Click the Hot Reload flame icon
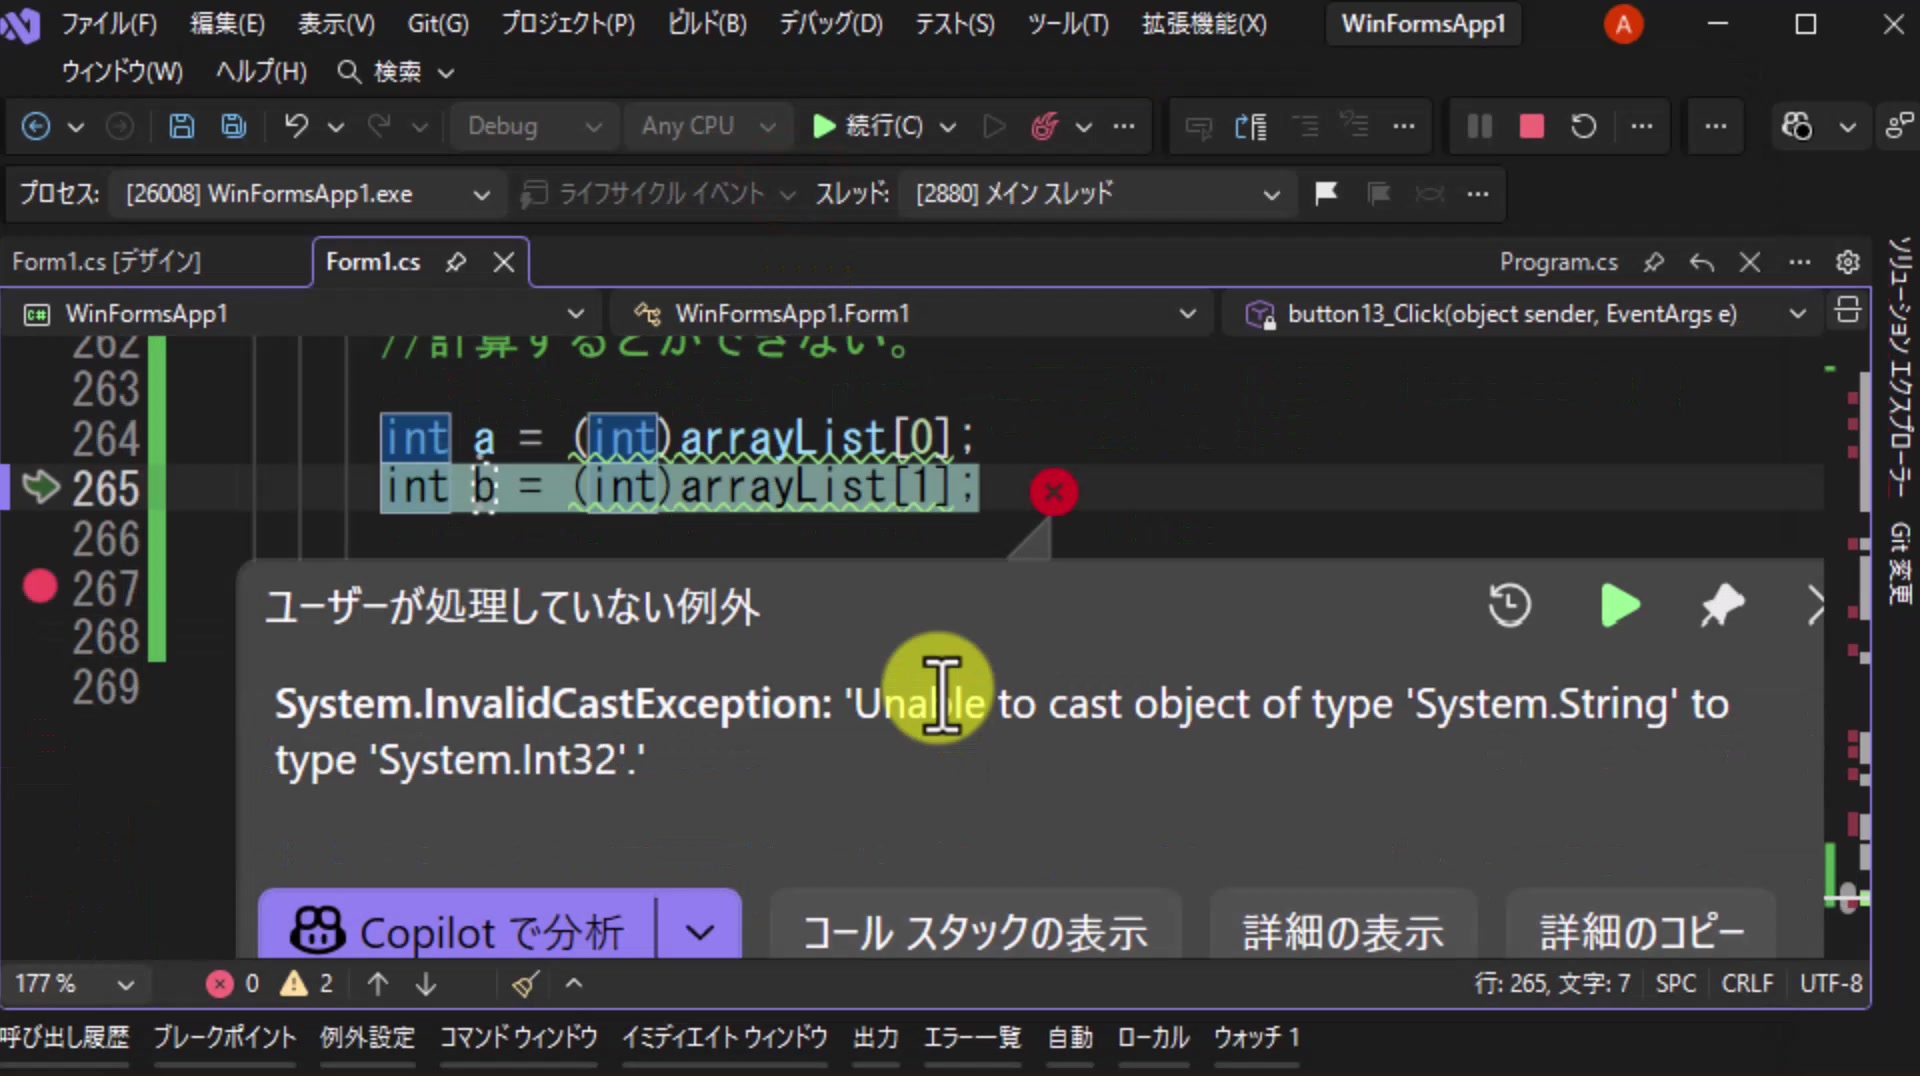1920x1076 pixels. (1045, 126)
